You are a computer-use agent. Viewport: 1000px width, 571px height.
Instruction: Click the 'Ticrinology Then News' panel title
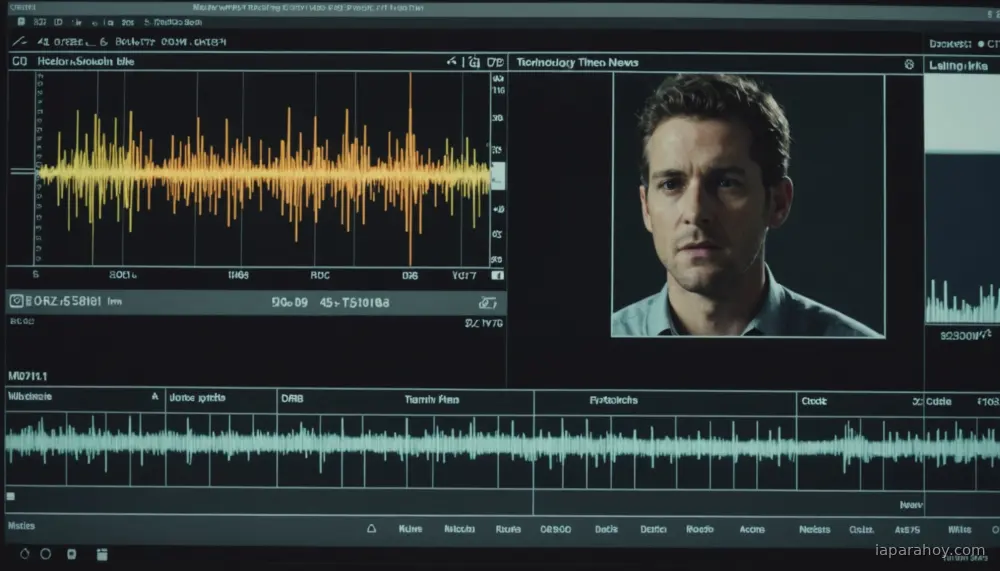(x=577, y=63)
